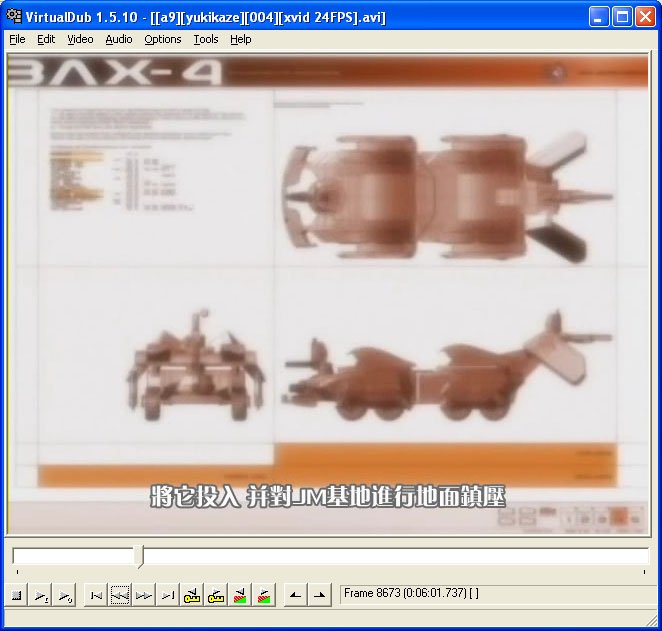Open the Audio menu
662x631 pixels.
pos(119,39)
